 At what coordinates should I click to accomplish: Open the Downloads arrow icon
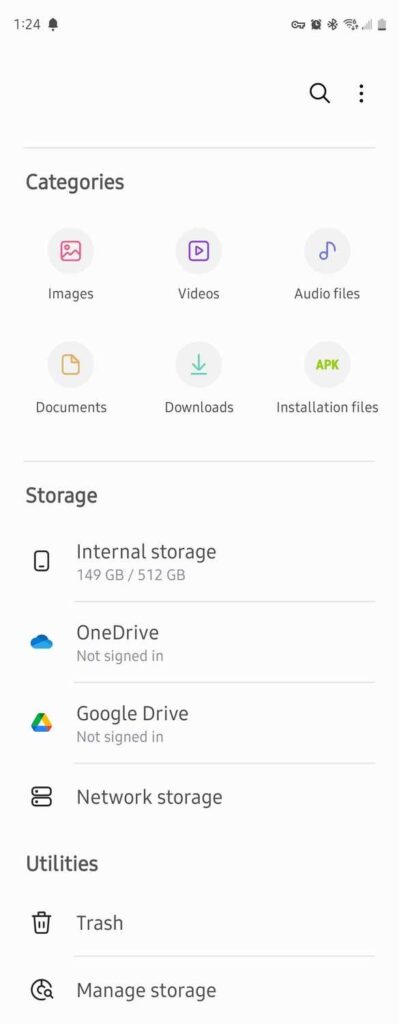199,364
